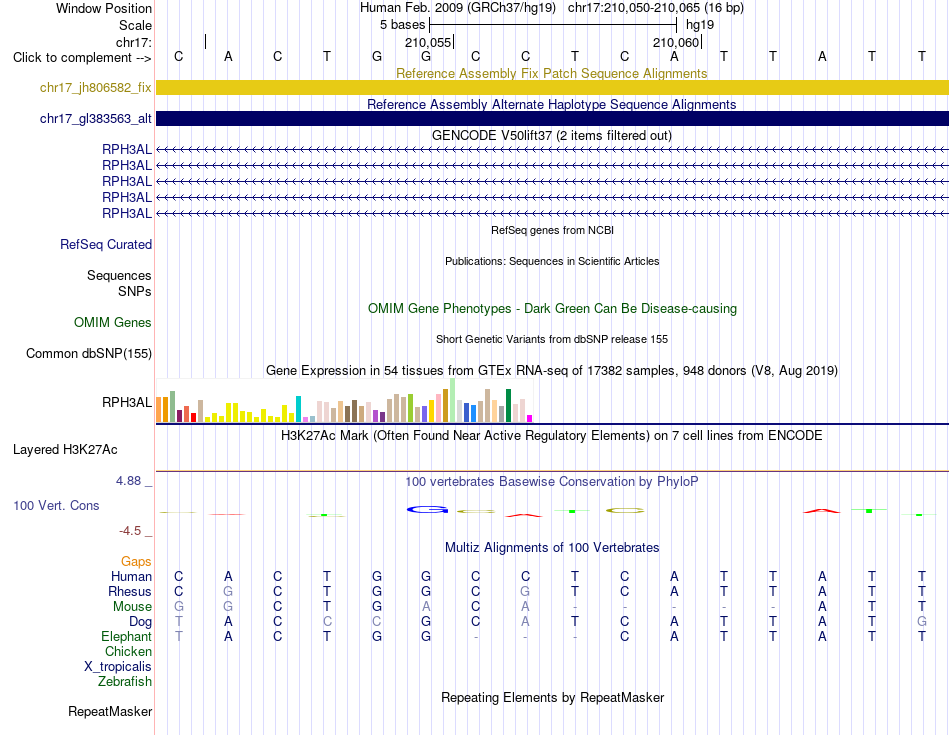Open 'Multiz Alignments of 100 Vertebrates' title
The width and height of the screenshot is (950, 735).
point(552,548)
